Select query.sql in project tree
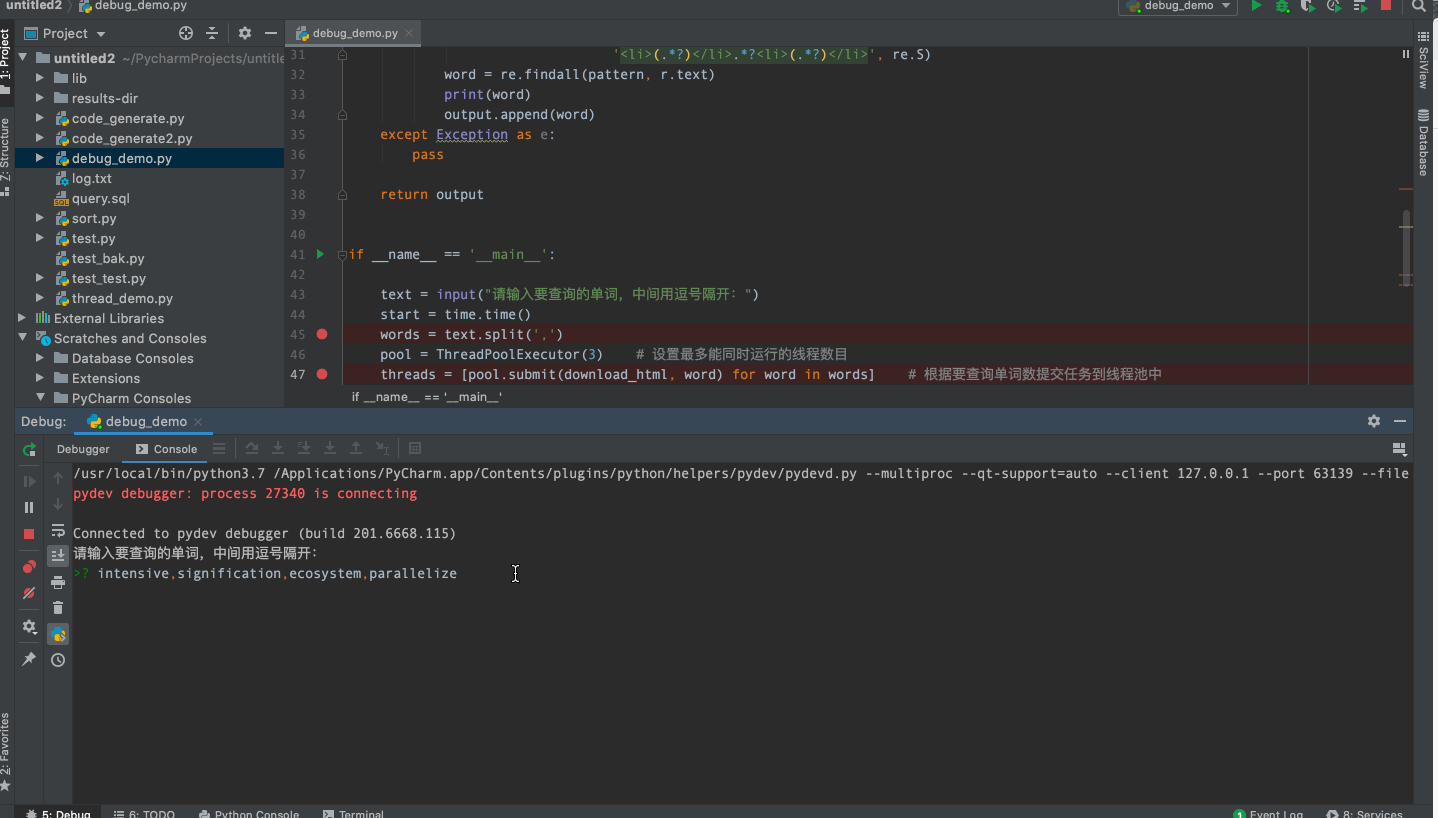 tap(100, 198)
